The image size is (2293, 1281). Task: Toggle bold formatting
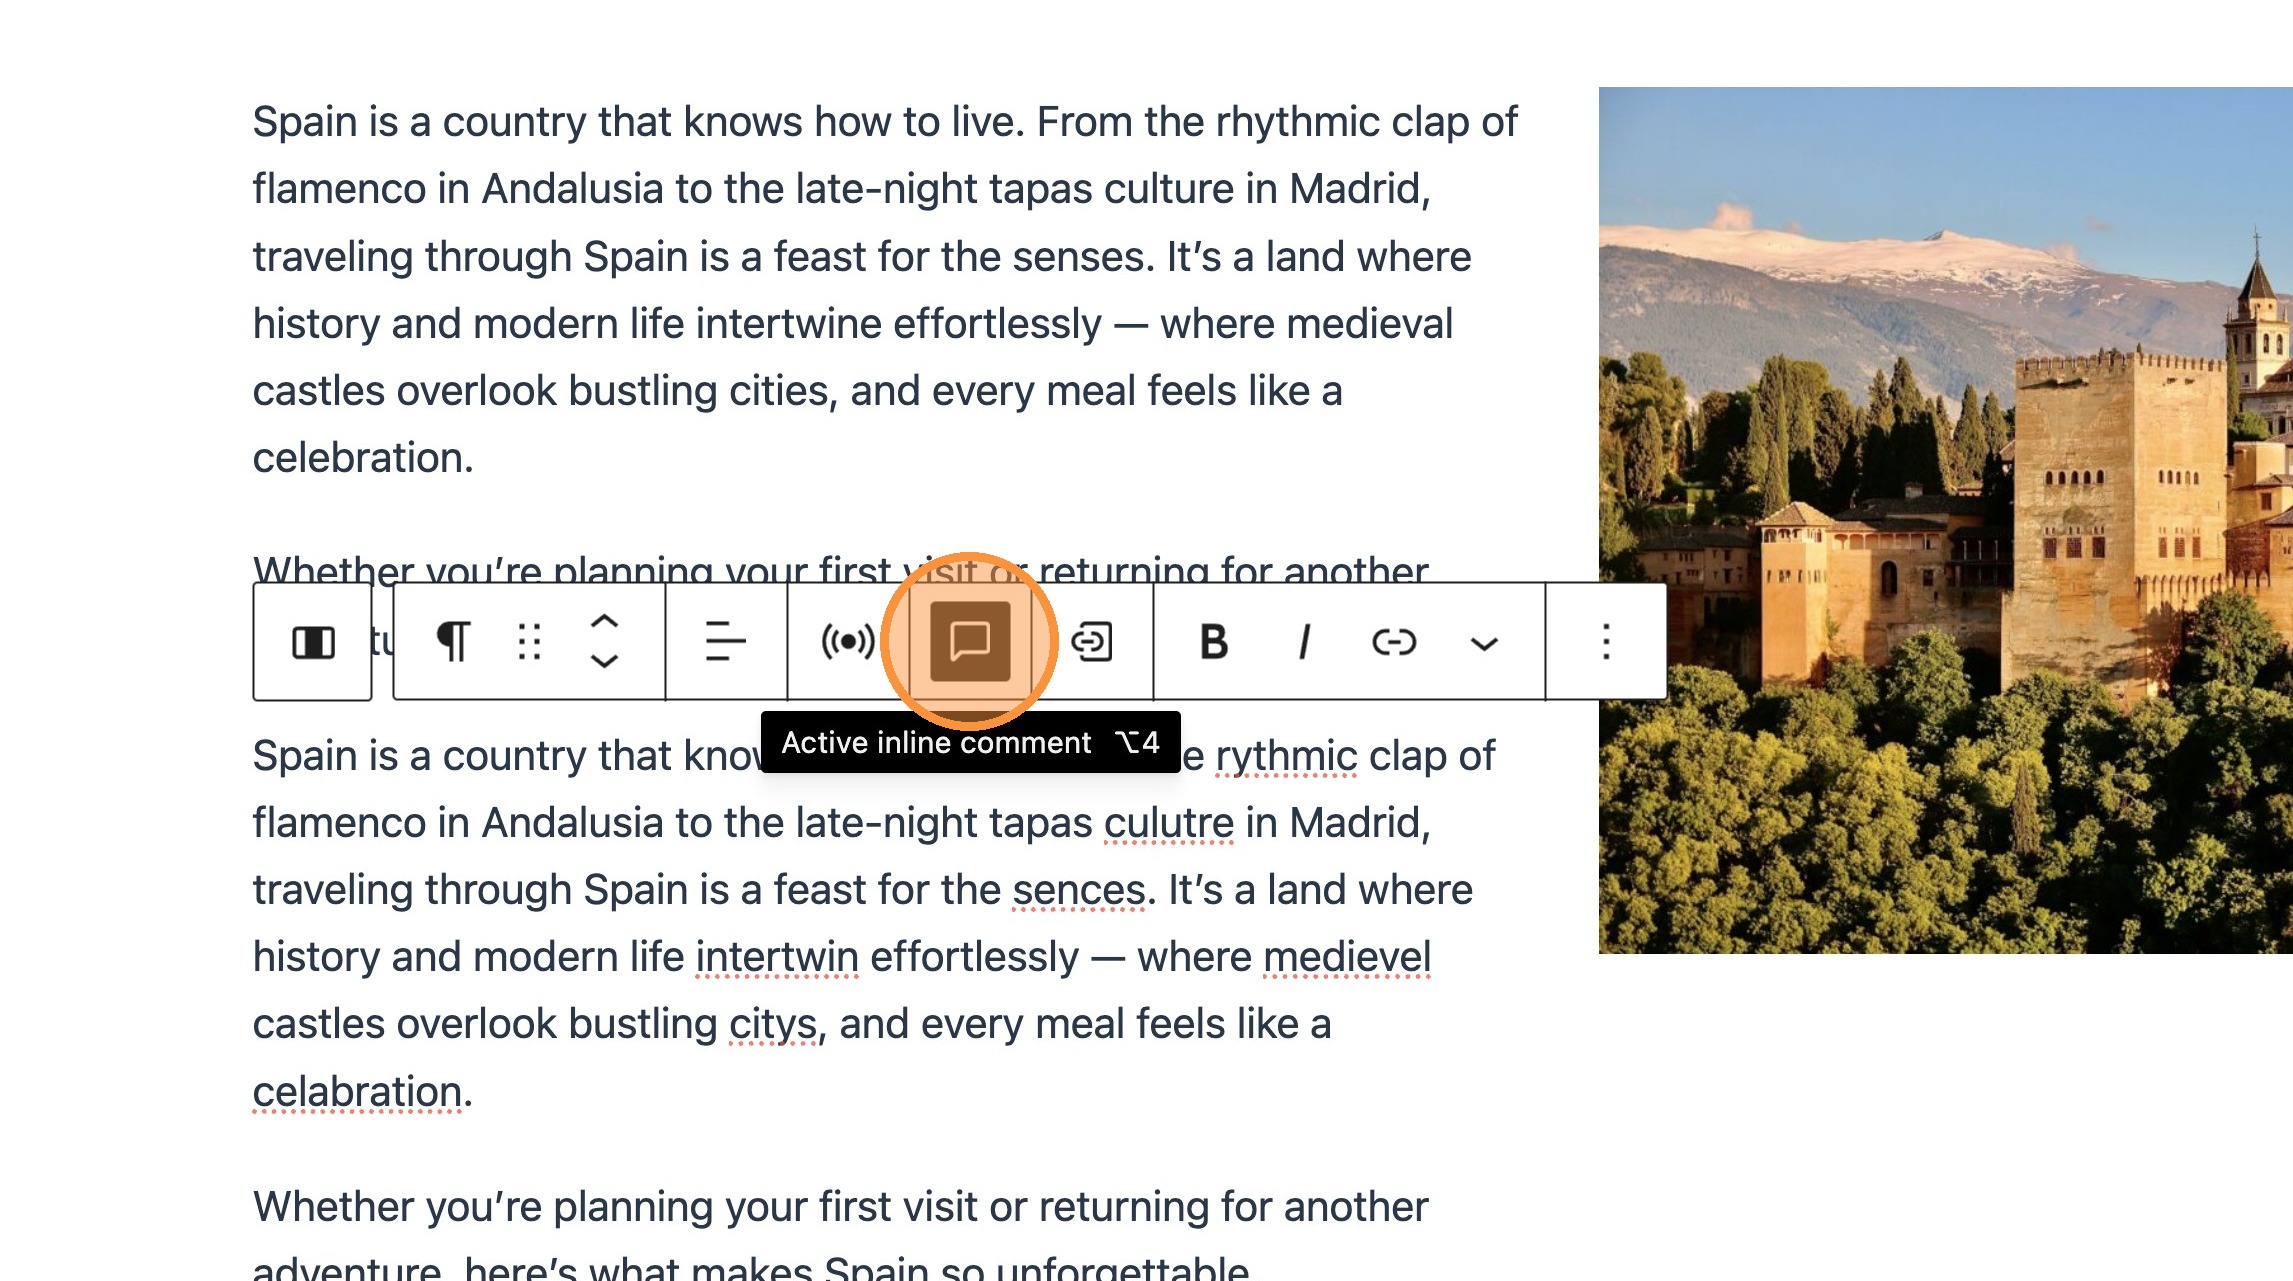point(1213,642)
